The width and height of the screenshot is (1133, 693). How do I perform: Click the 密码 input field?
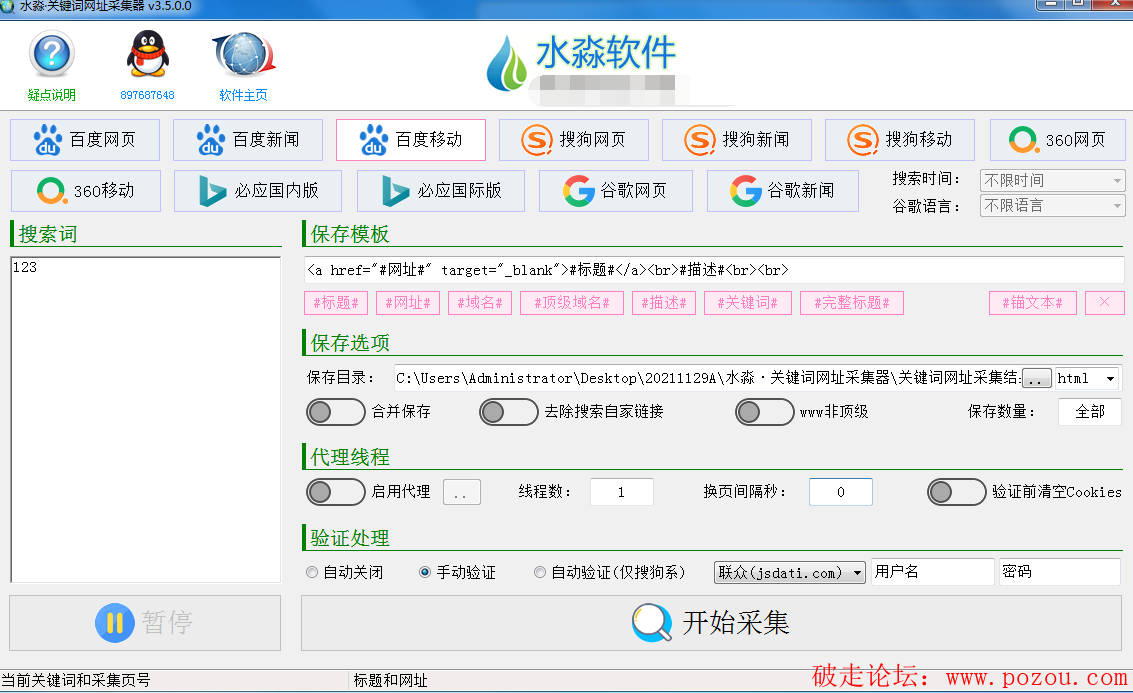(x=1059, y=572)
